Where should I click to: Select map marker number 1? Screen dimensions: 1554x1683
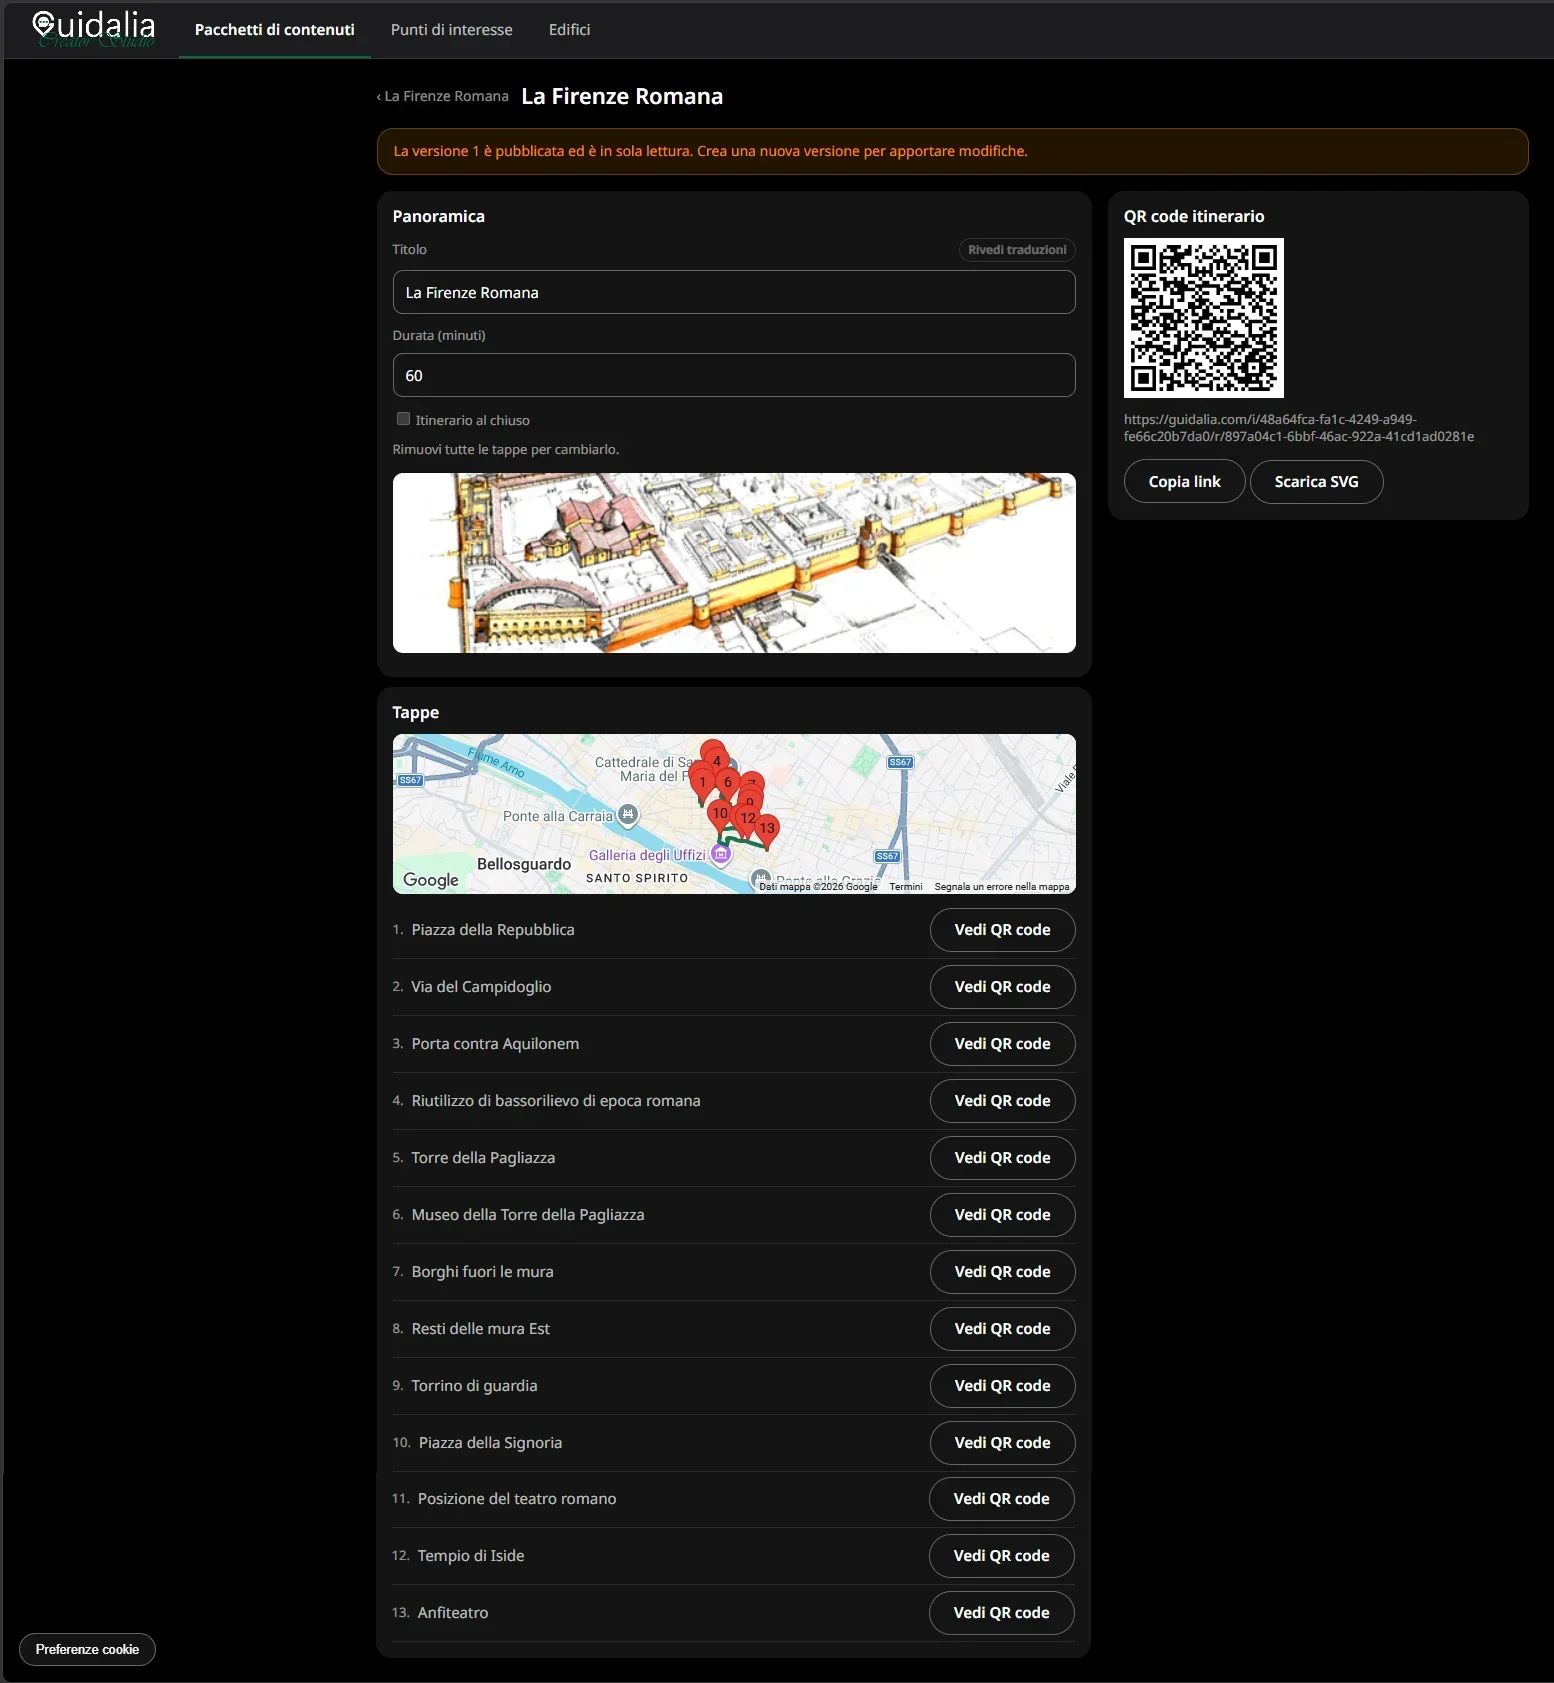pos(702,784)
